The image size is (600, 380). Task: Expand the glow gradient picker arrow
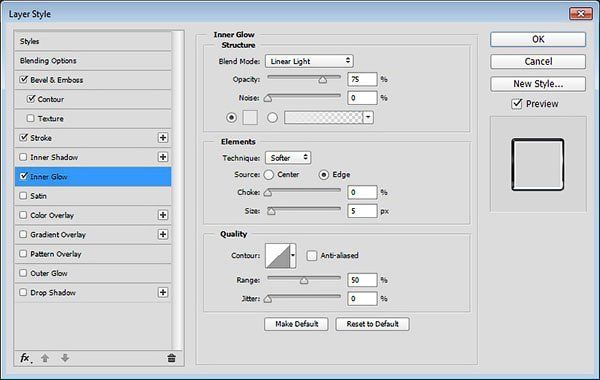point(368,117)
